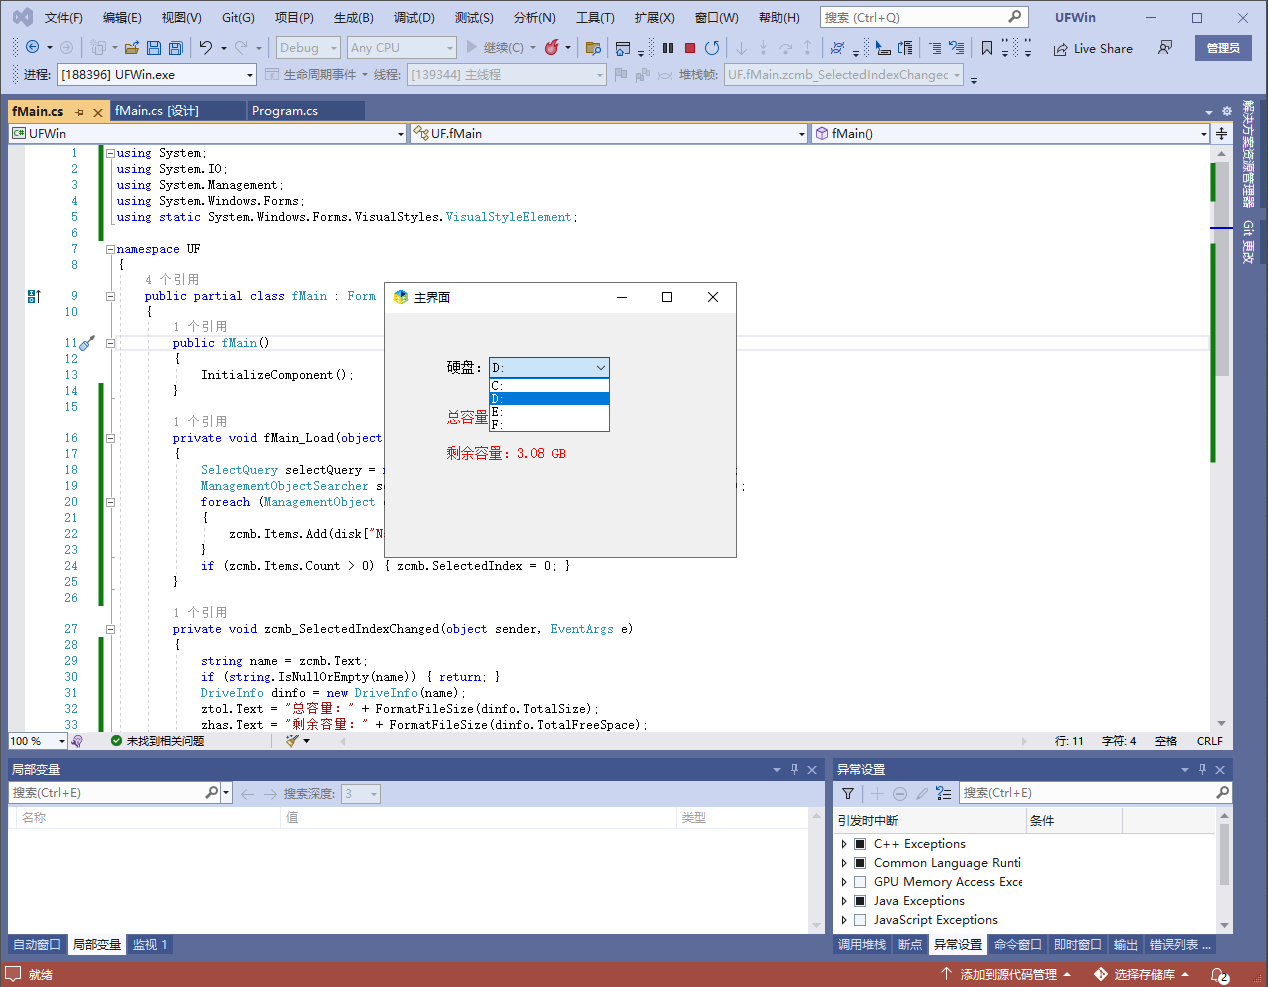
Task: Open the 堆栈帧 stack frame dropdown
Action: coord(844,74)
